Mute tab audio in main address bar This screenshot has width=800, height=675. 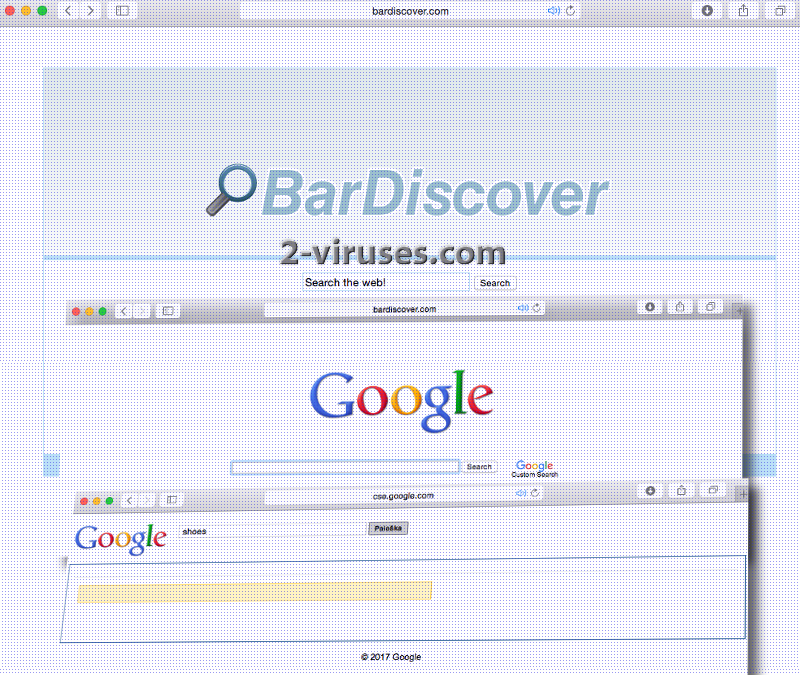pos(554,11)
